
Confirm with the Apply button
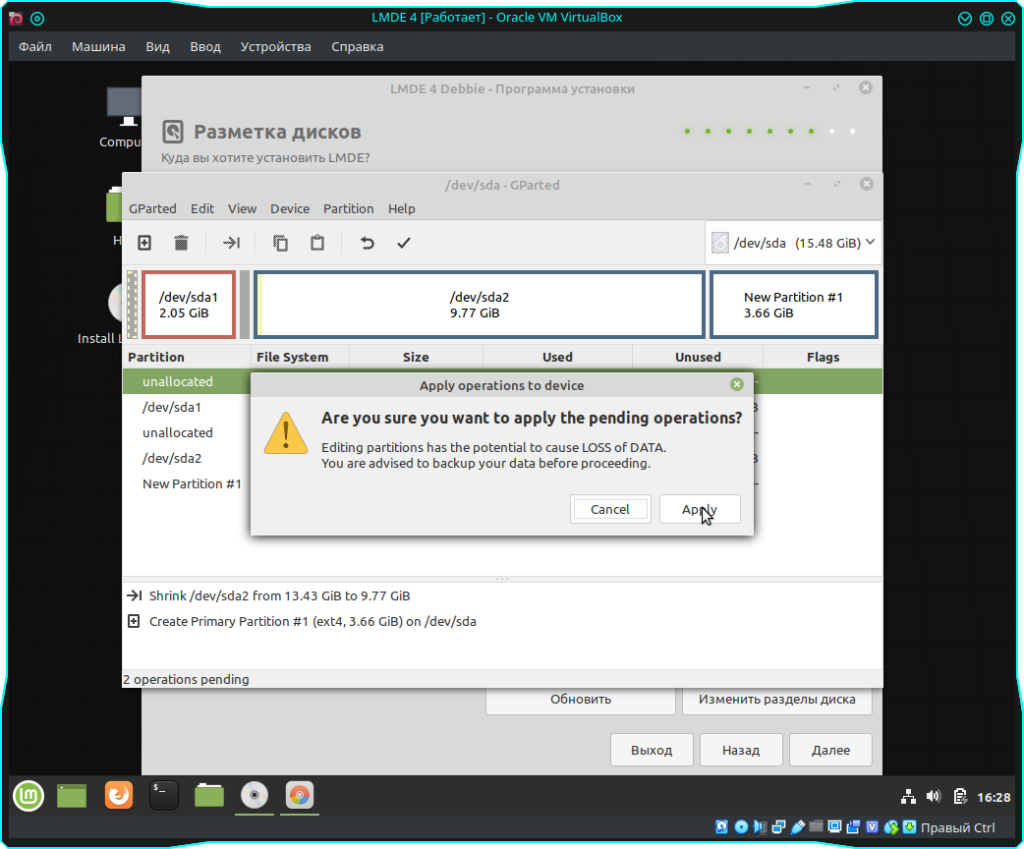(x=700, y=509)
